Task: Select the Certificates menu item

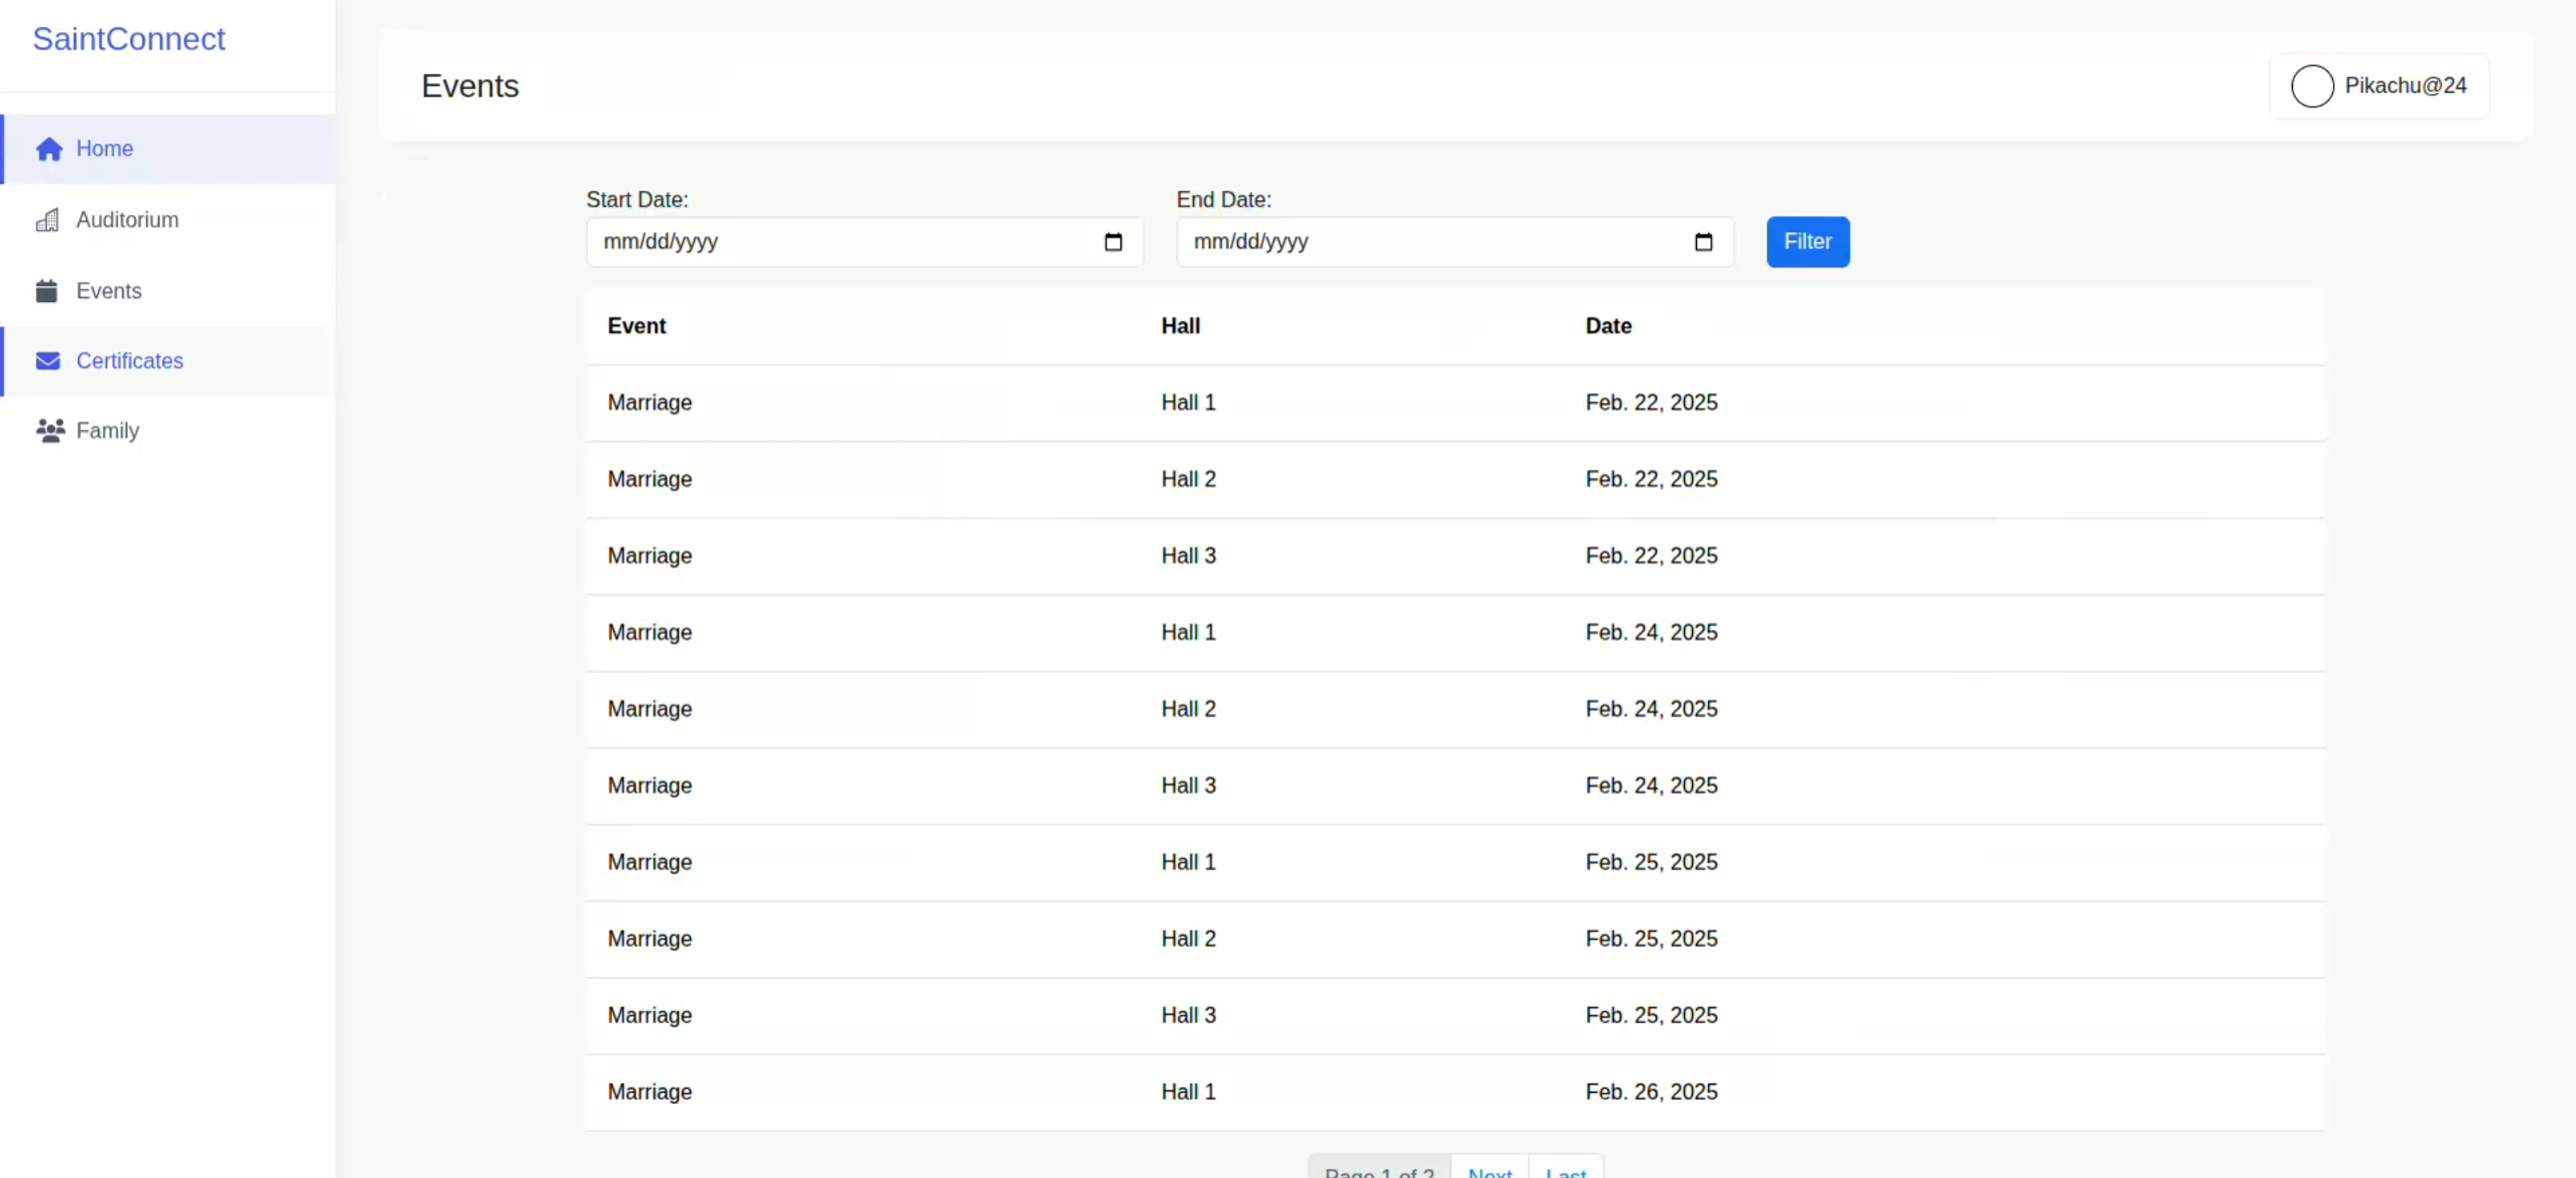Action: tap(168, 361)
